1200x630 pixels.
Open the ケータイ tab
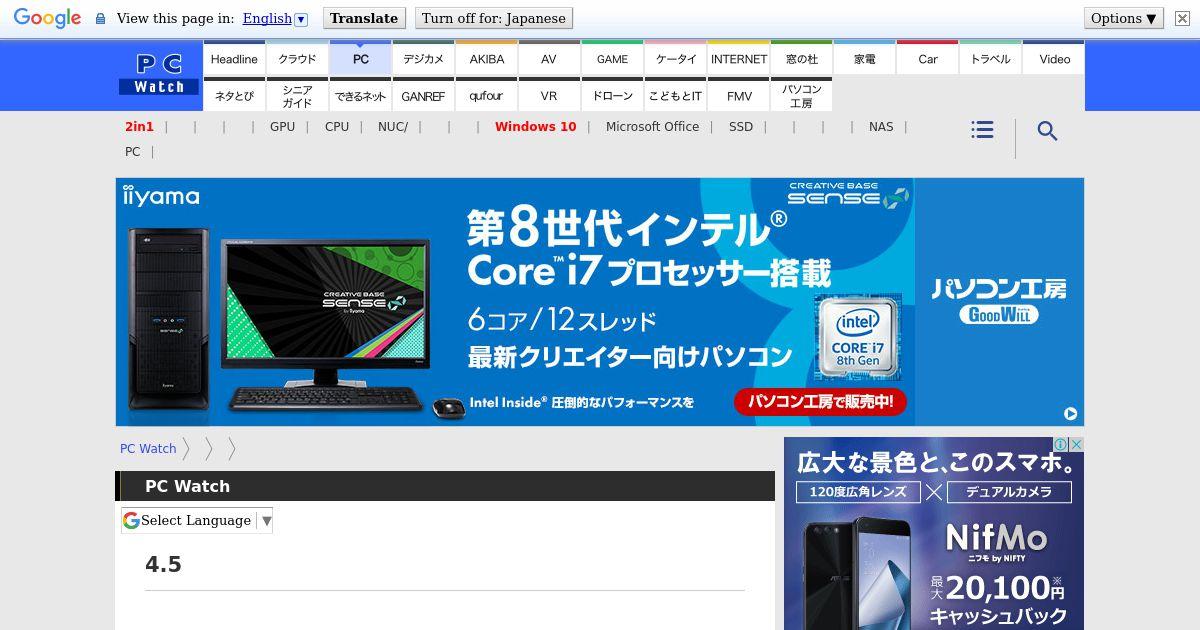pyautogui.click(x=675, y=58)
